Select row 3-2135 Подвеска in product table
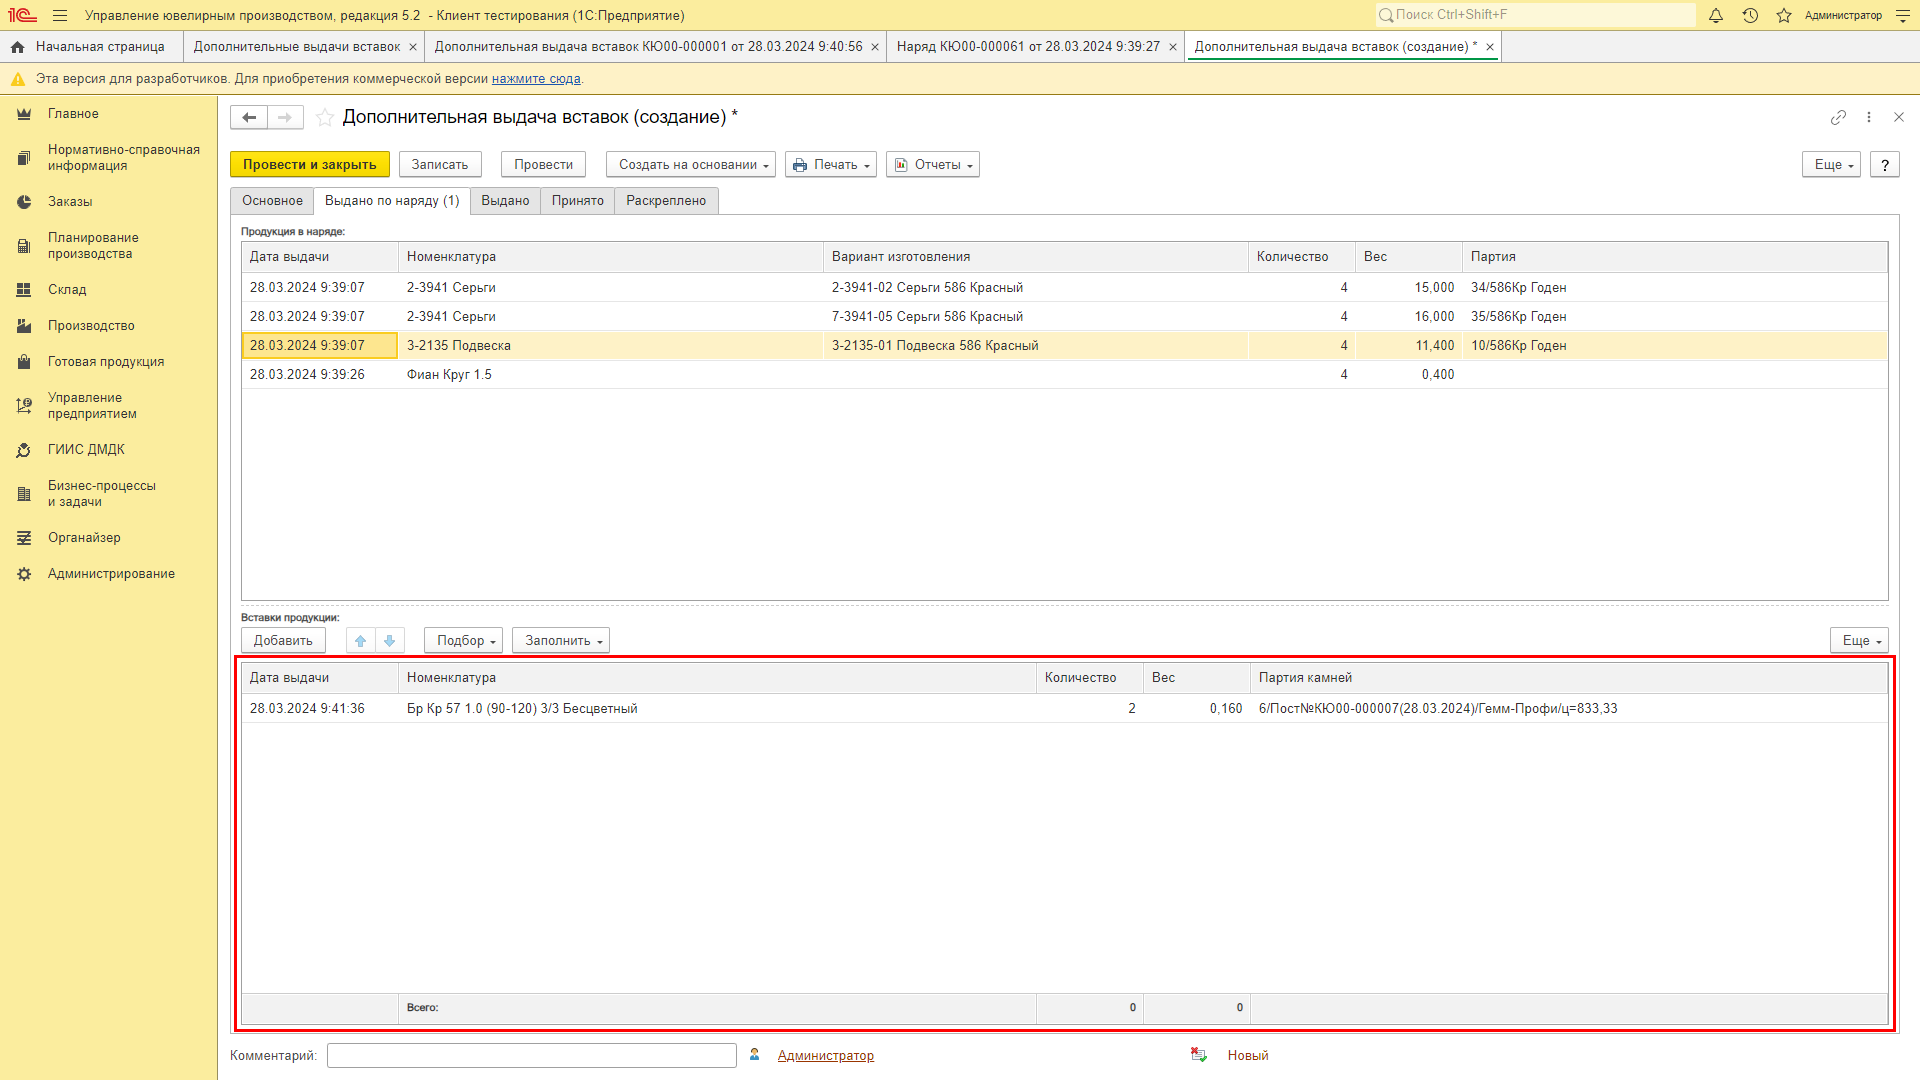 pos(1064,346)
